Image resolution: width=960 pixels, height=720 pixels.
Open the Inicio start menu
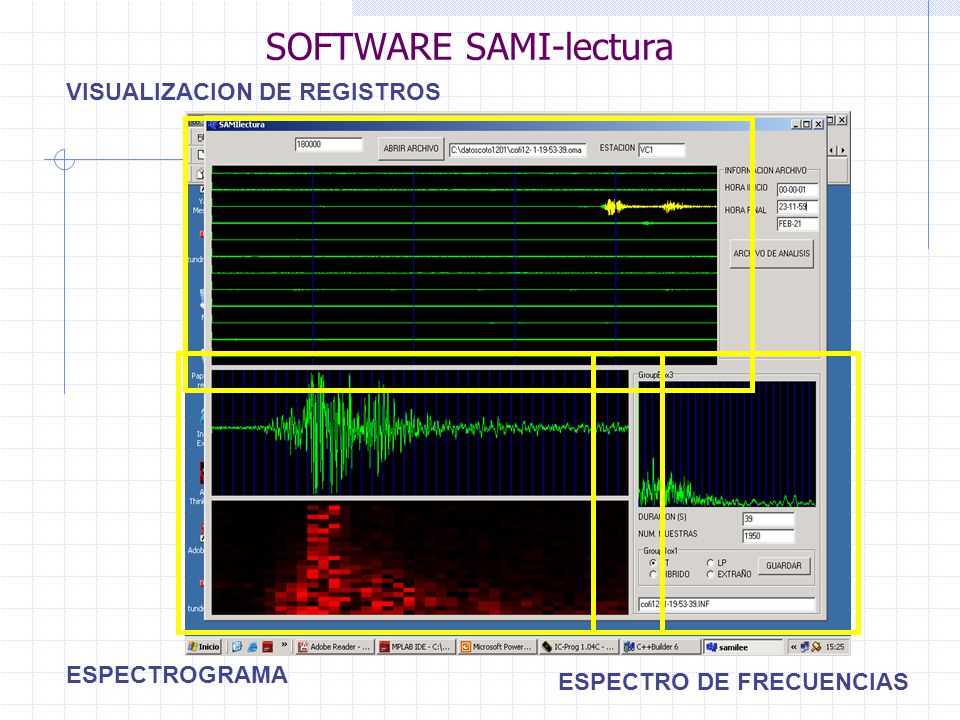[x=204, y=647]
